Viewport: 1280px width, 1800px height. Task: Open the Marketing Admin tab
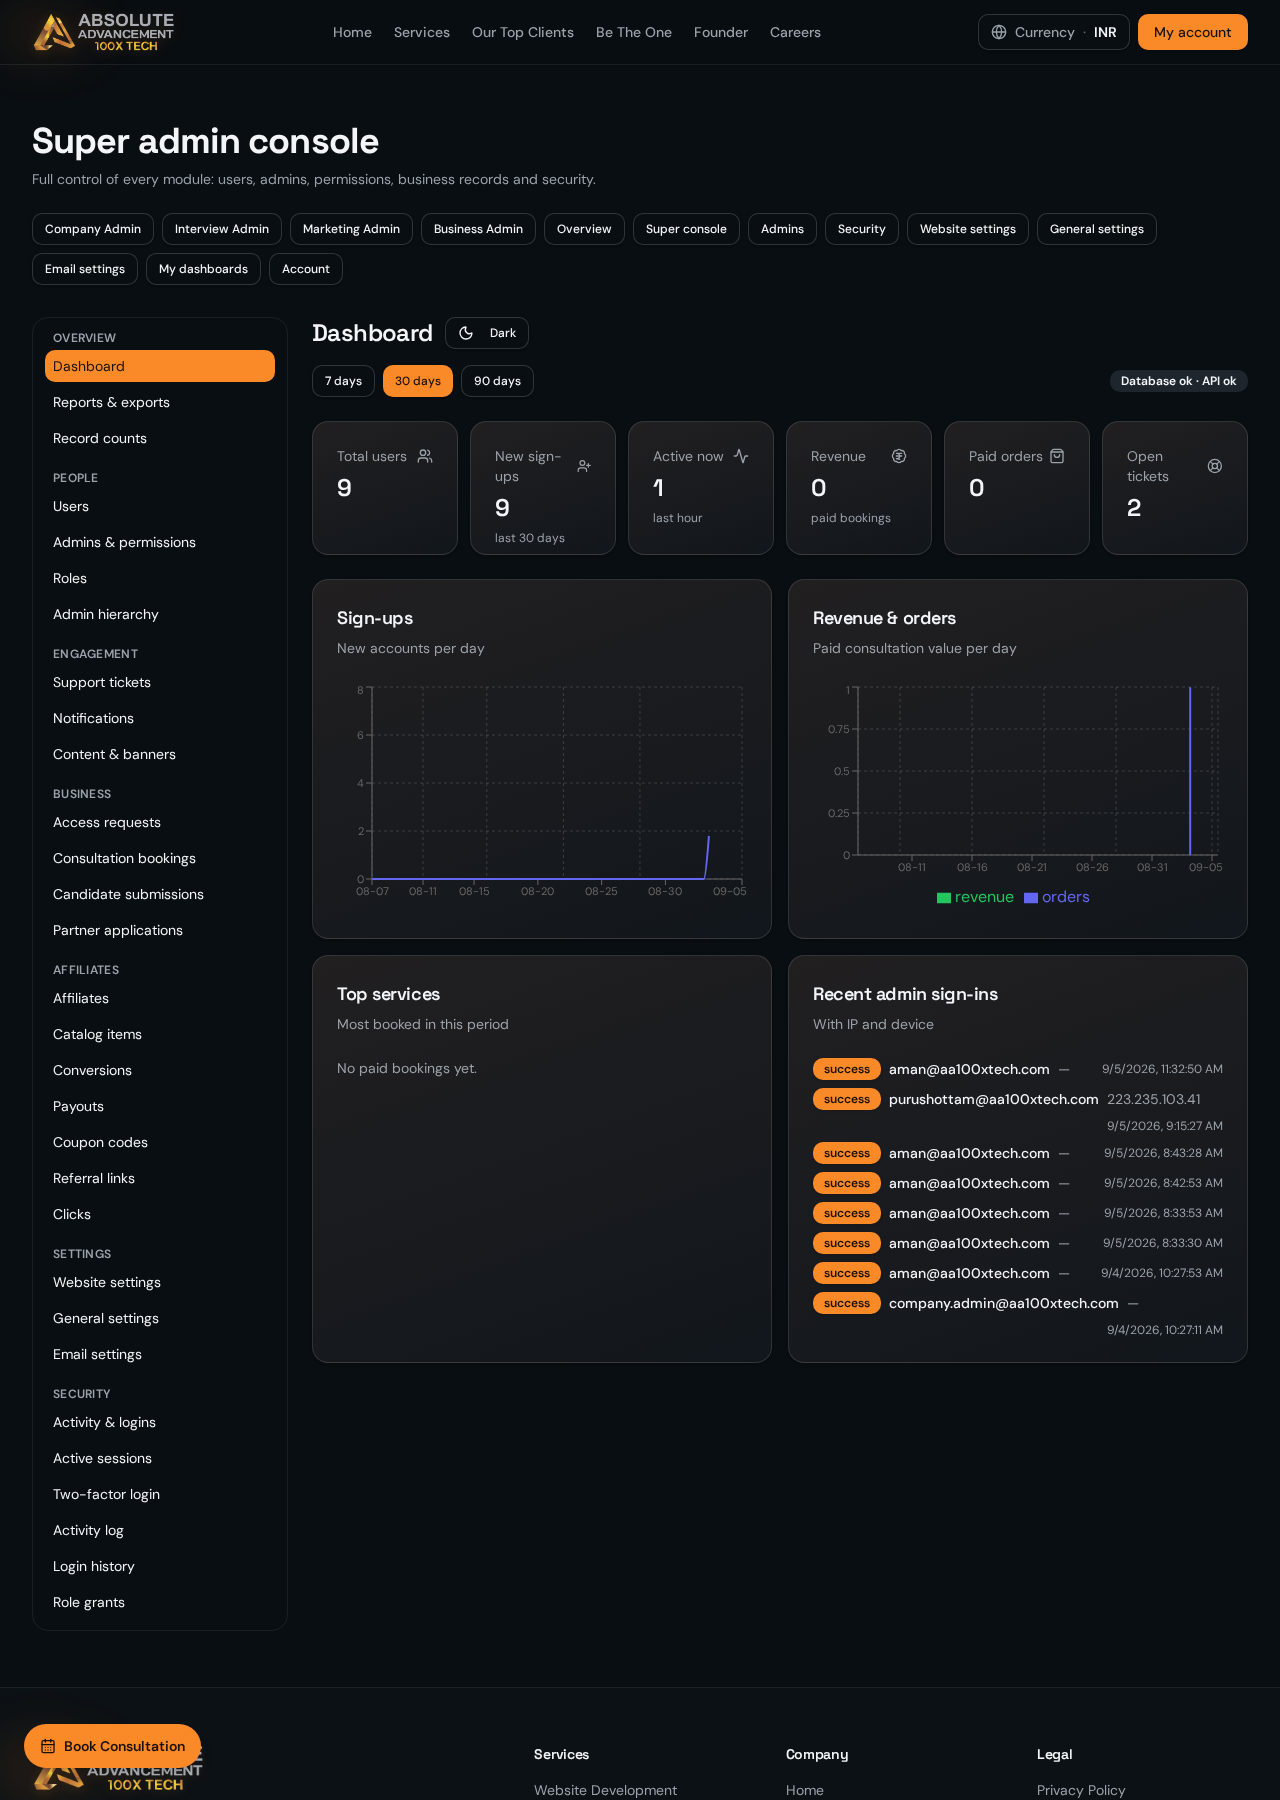pyautogui.click(x=351, y=229)
